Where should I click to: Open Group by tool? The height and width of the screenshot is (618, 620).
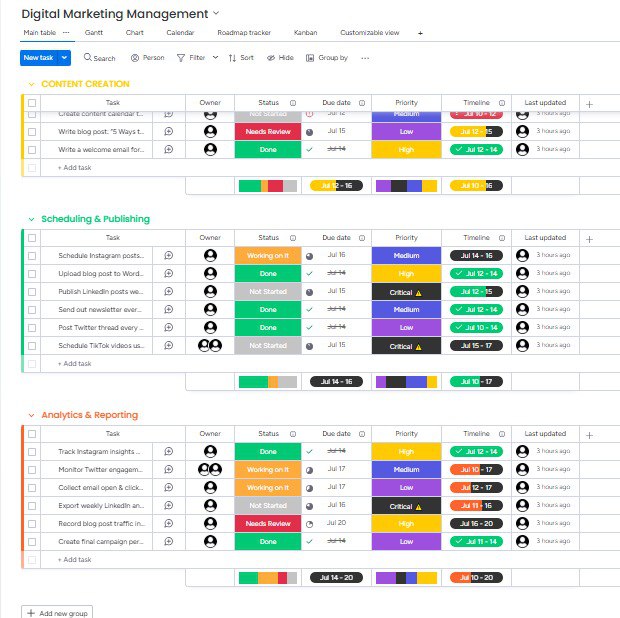pyautogui.click(x=327, y=58)
